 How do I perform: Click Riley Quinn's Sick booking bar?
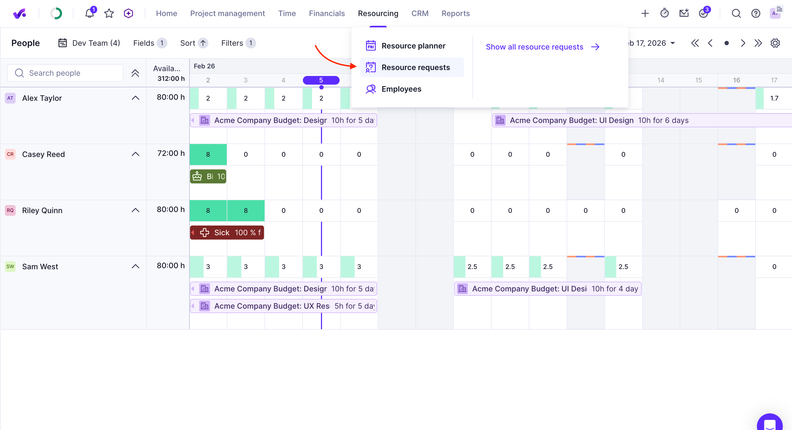(227, 232)
